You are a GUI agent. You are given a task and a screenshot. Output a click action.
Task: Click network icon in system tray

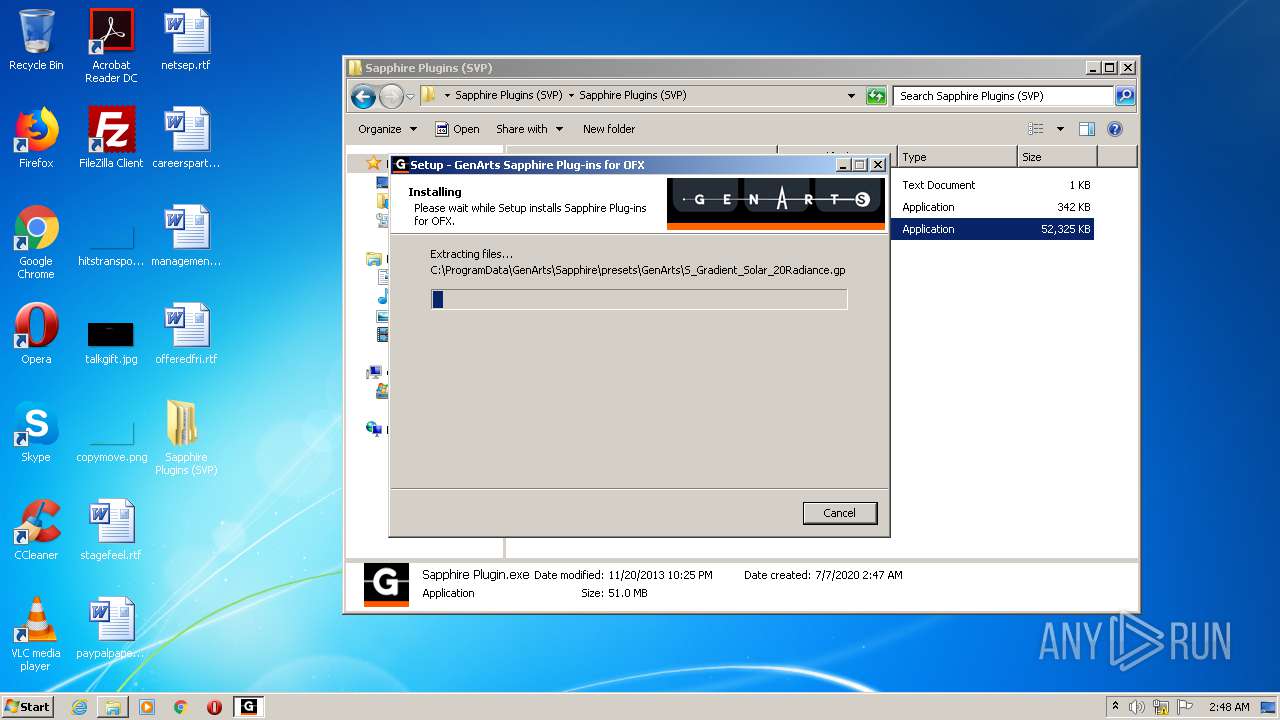1161,707
